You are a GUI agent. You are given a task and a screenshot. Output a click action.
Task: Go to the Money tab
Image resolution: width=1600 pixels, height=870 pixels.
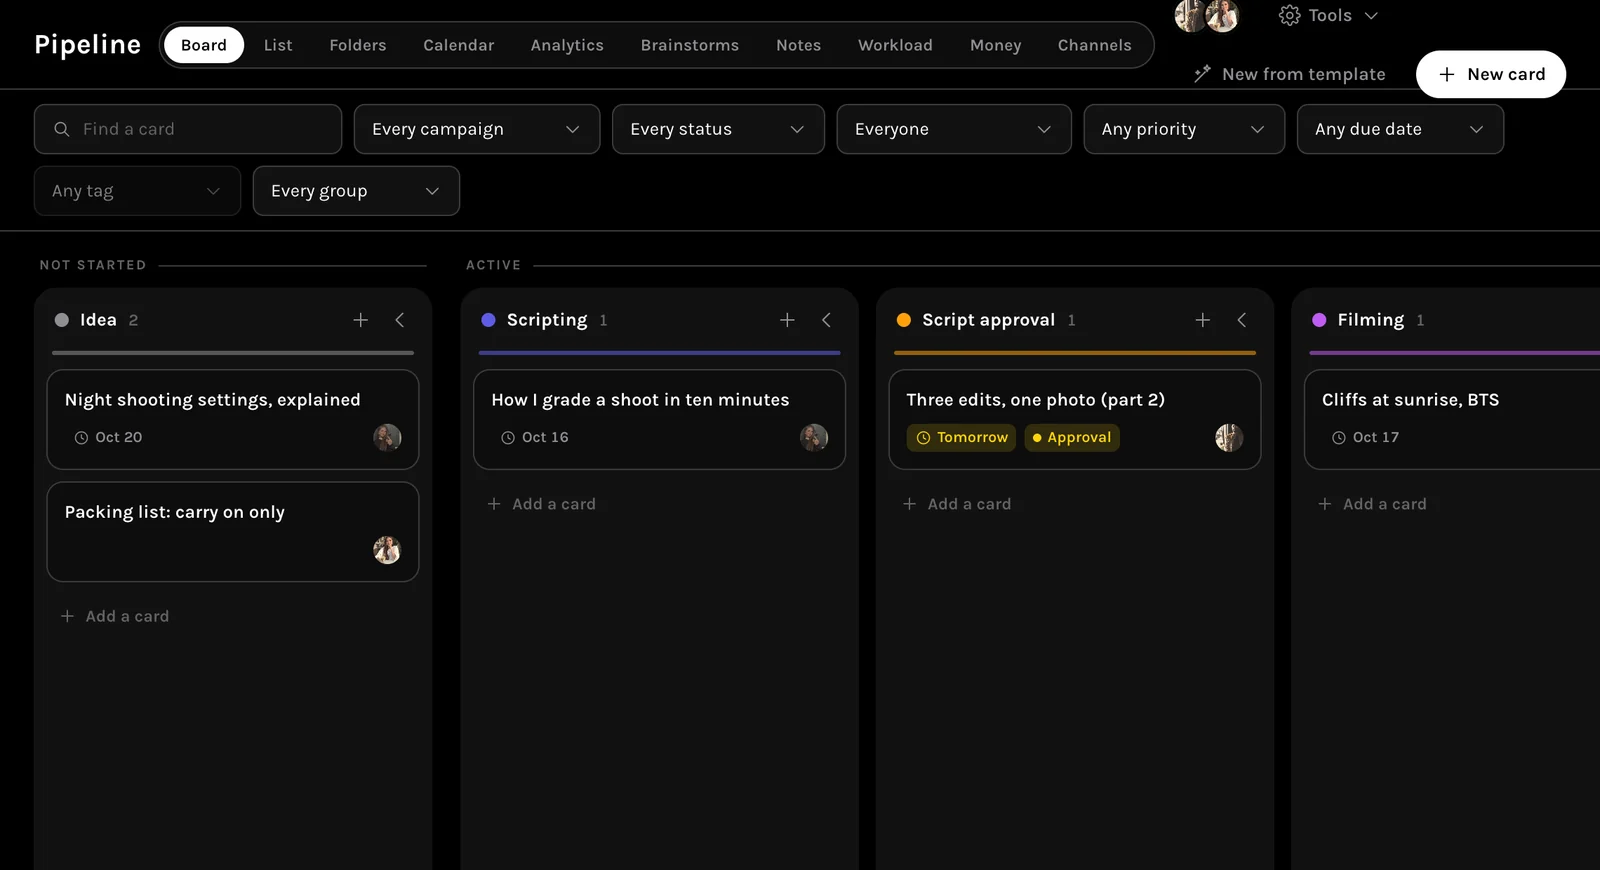click(996, 45)
